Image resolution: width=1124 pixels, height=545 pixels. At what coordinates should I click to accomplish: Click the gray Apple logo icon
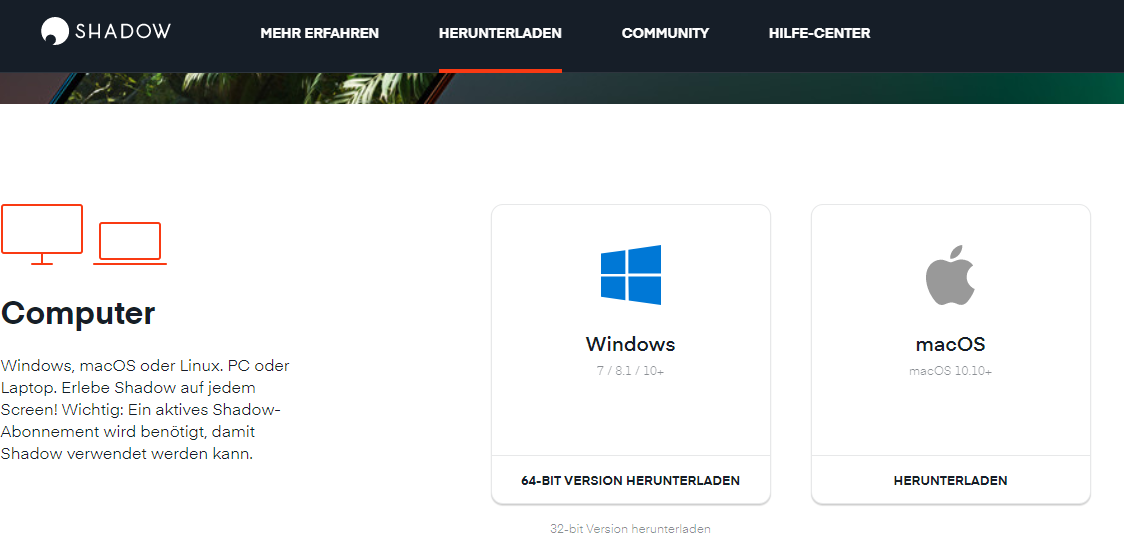pyautogui.click(x=951, y=275)
